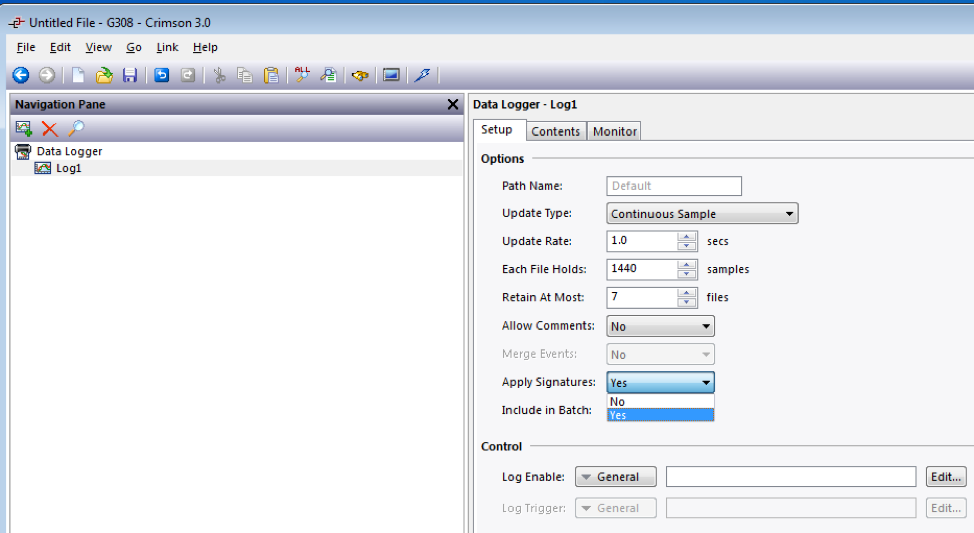The image size is (974, 533).
Task: Open the File menu
Action: pos(26,47)
